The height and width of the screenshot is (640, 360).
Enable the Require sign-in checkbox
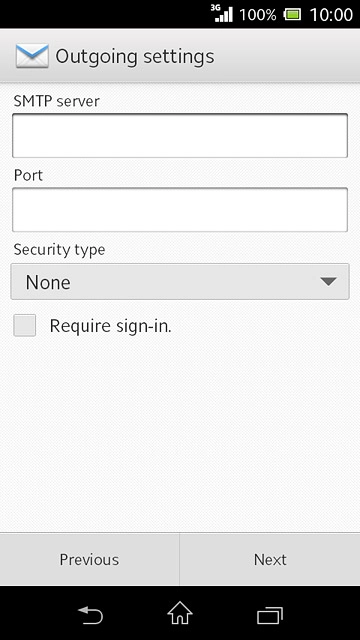(24, 325)
